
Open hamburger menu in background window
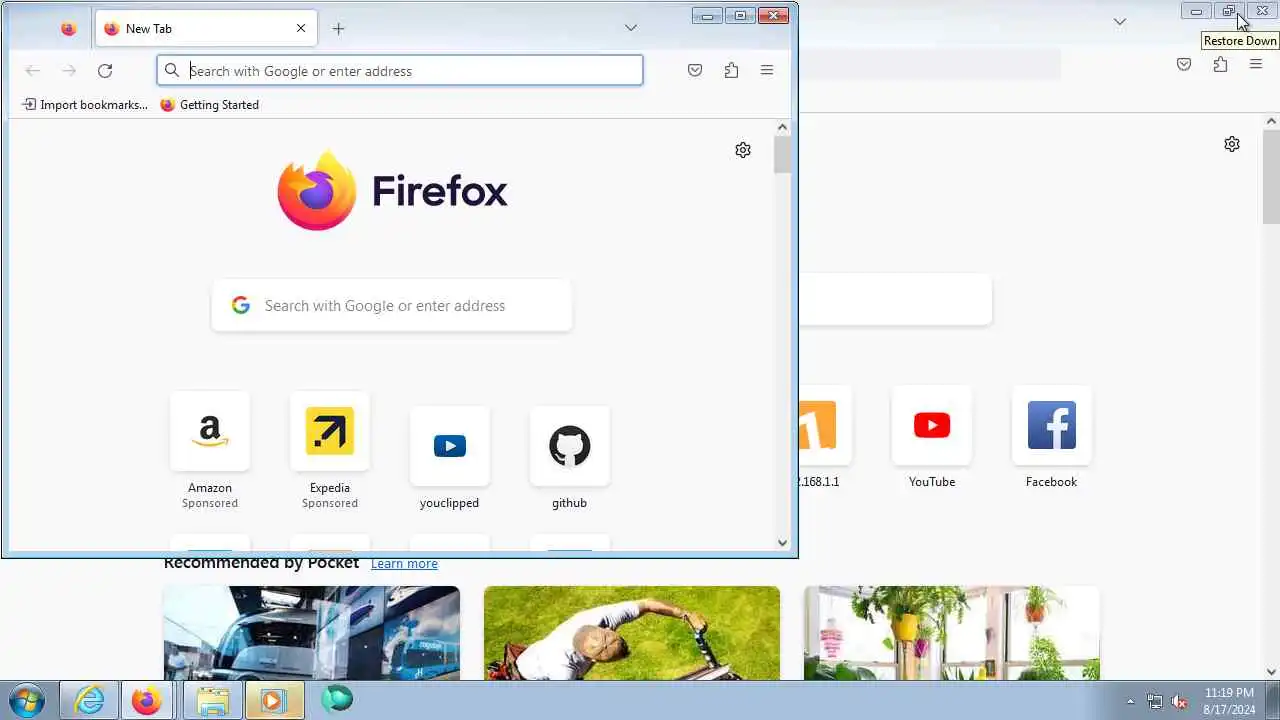1256,64
